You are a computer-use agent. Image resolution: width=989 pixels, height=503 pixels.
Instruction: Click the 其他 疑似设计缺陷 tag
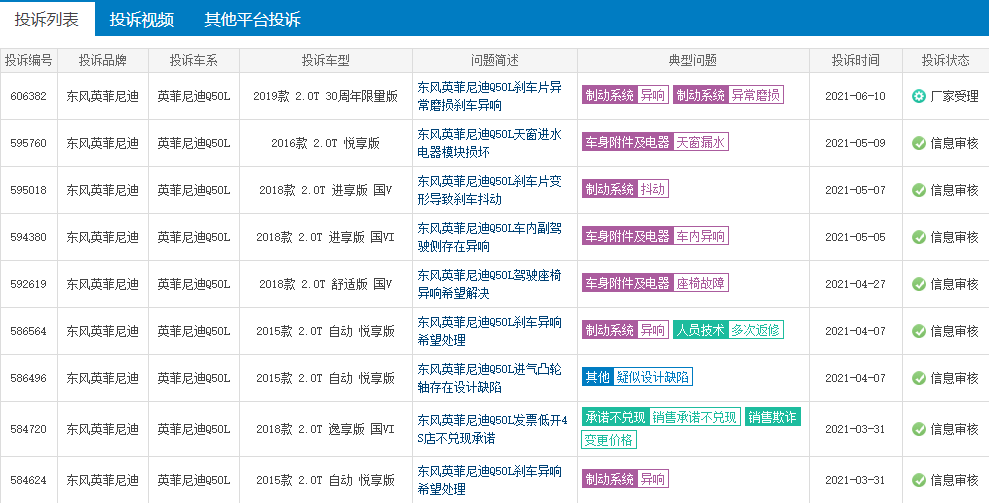pos(637,377)
